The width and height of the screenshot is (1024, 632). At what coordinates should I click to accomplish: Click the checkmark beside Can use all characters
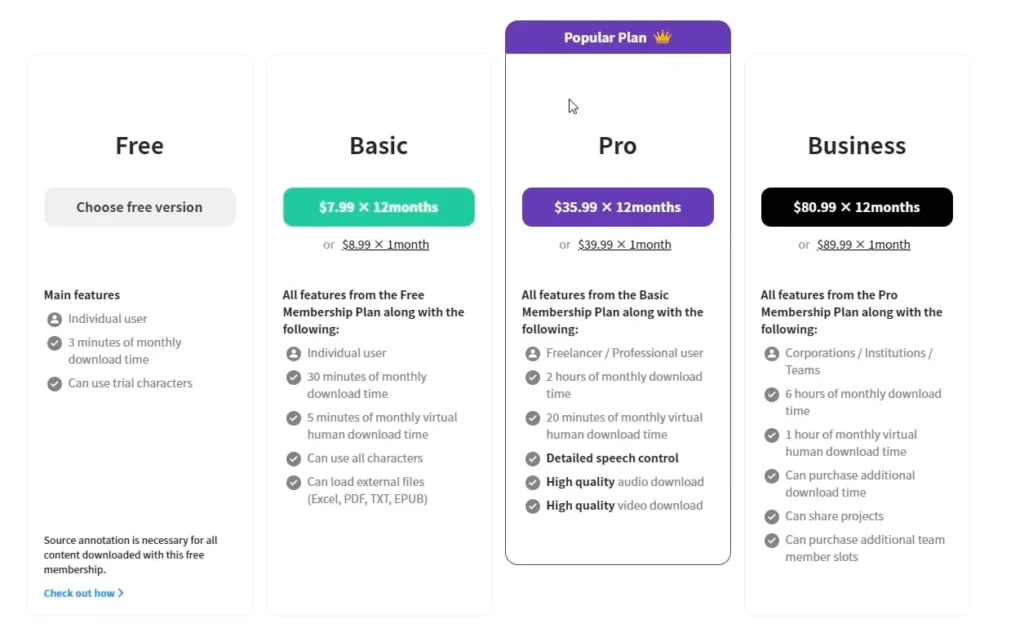pos(294,459)
